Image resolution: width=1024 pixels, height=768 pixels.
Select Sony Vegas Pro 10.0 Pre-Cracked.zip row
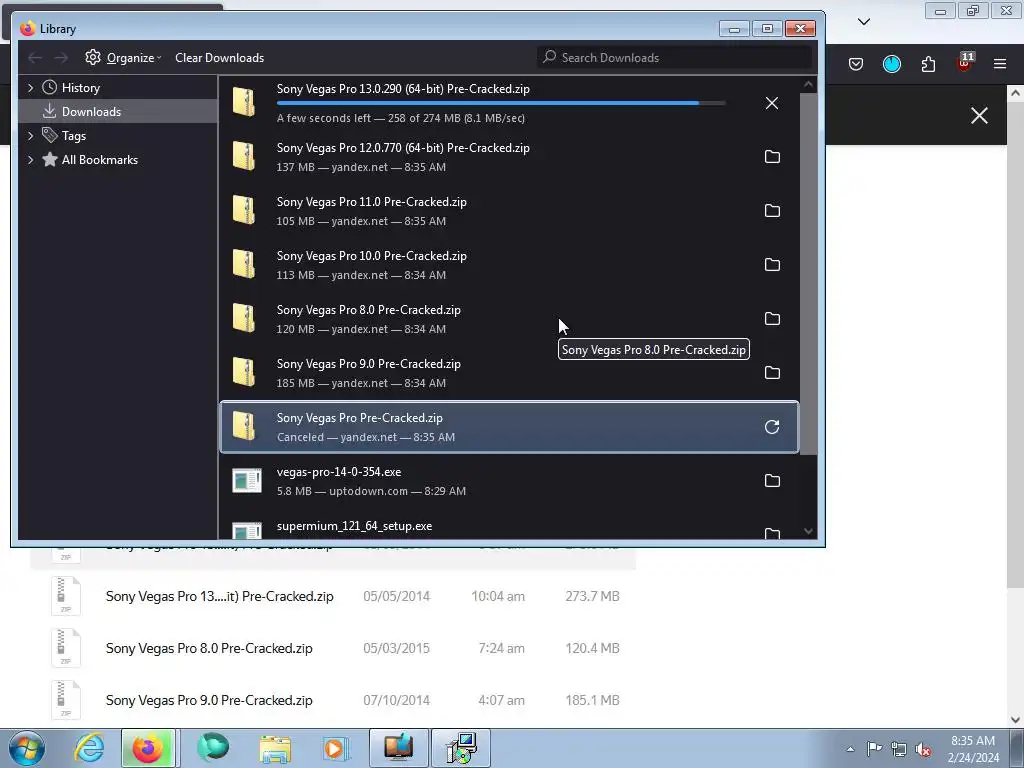pyautogui.click(x=509, y=264)
